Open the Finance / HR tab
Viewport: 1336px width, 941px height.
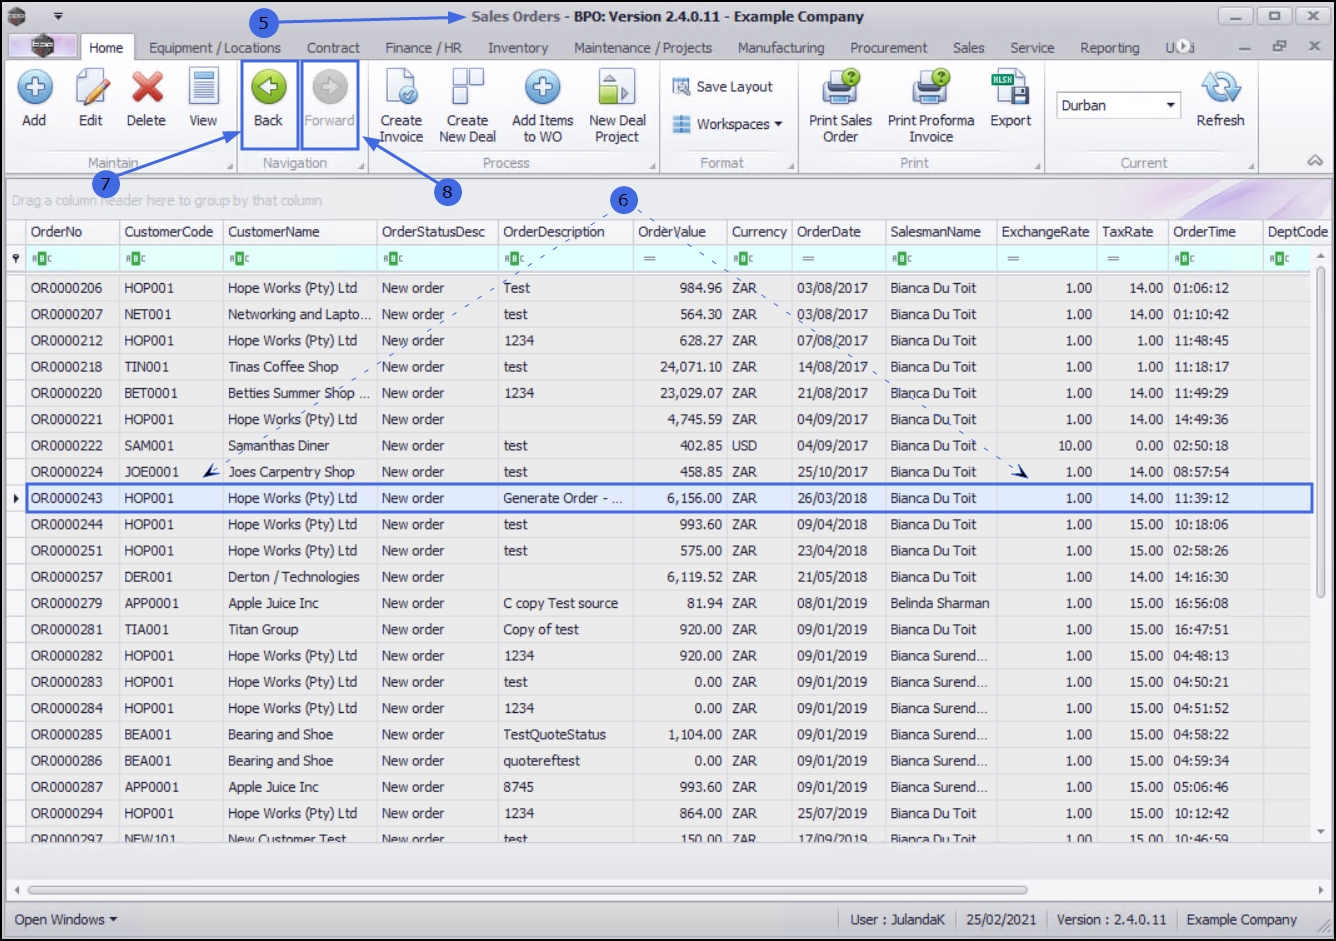tap(424, 47)
